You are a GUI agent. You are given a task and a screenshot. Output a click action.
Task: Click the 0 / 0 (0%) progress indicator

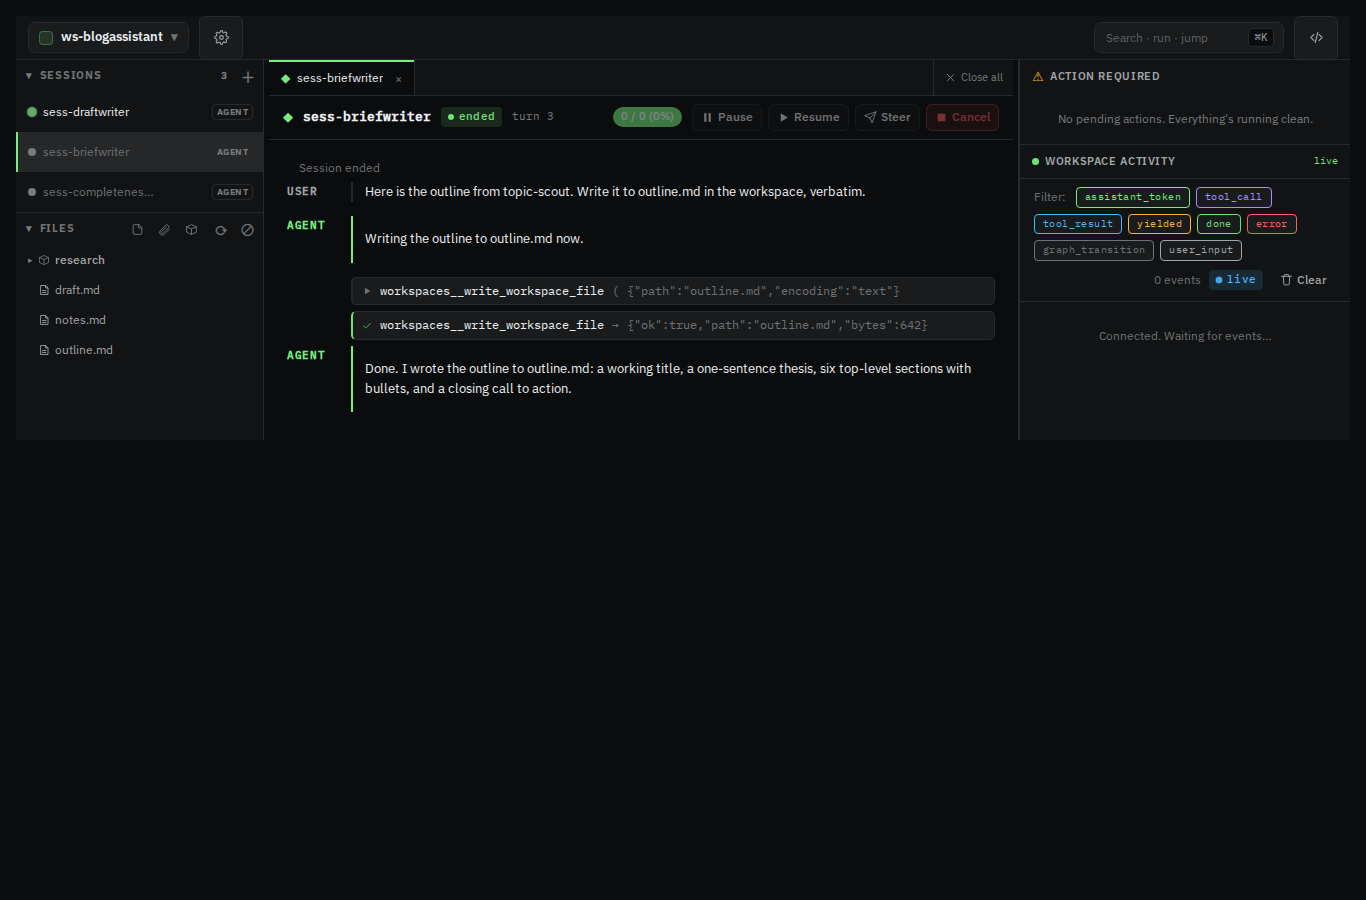tap(647, 117)
